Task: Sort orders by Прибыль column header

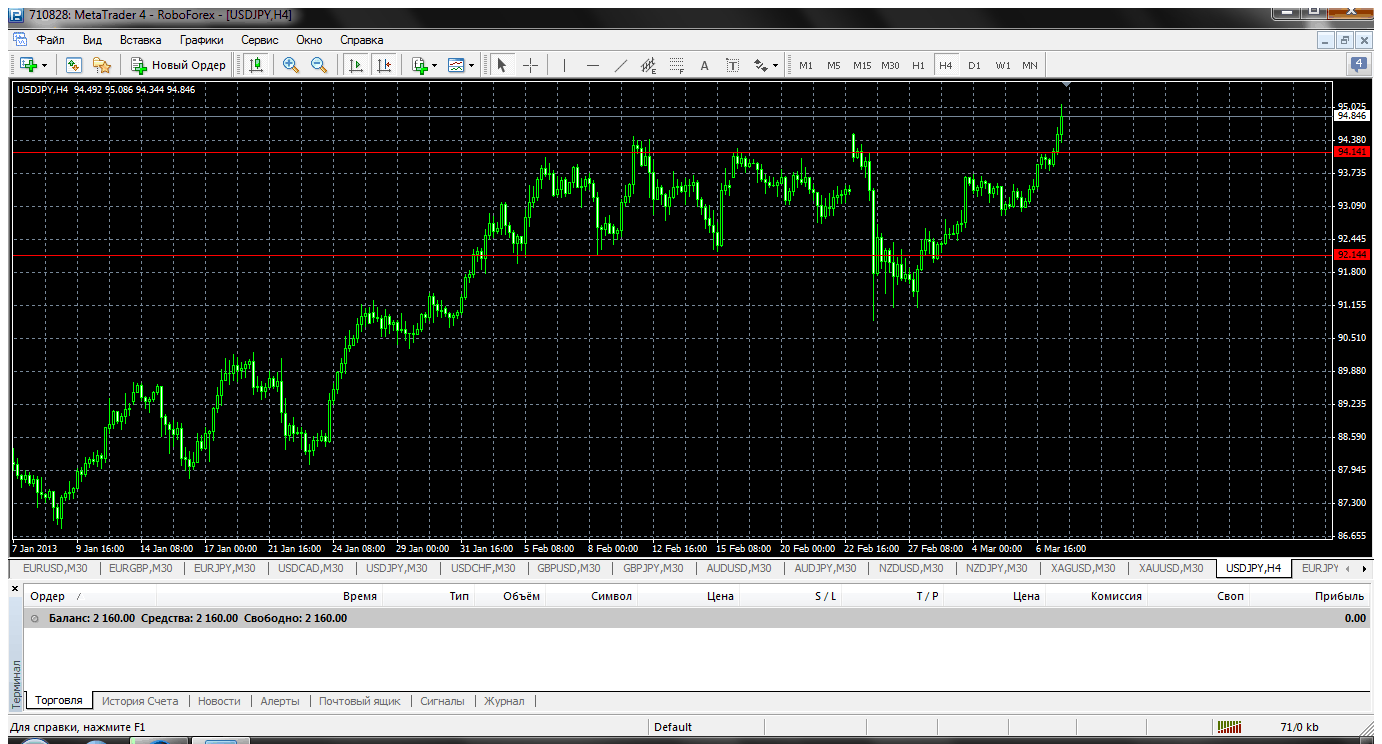Action: [1339, 596]
